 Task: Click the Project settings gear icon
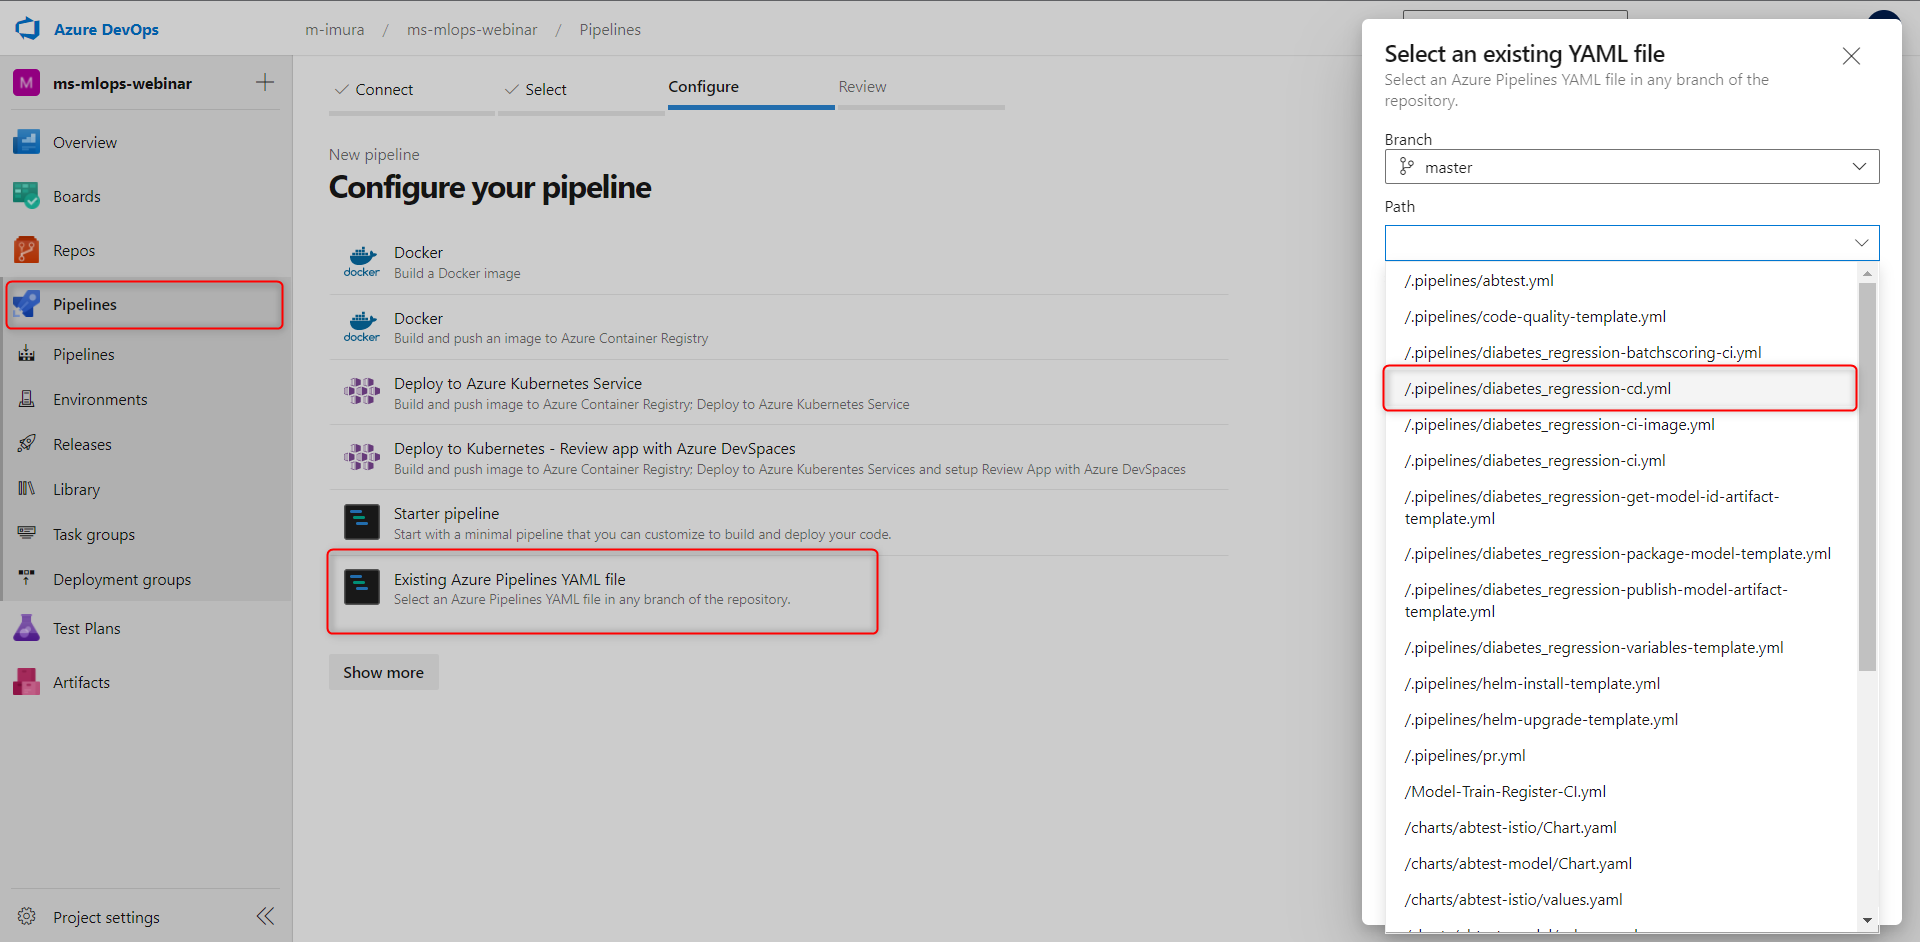click(x=27, y=917)
